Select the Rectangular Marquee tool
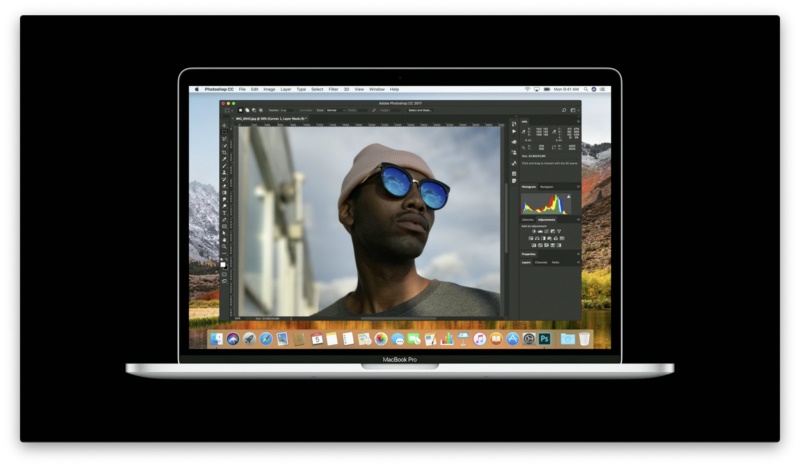 (224, 132)
